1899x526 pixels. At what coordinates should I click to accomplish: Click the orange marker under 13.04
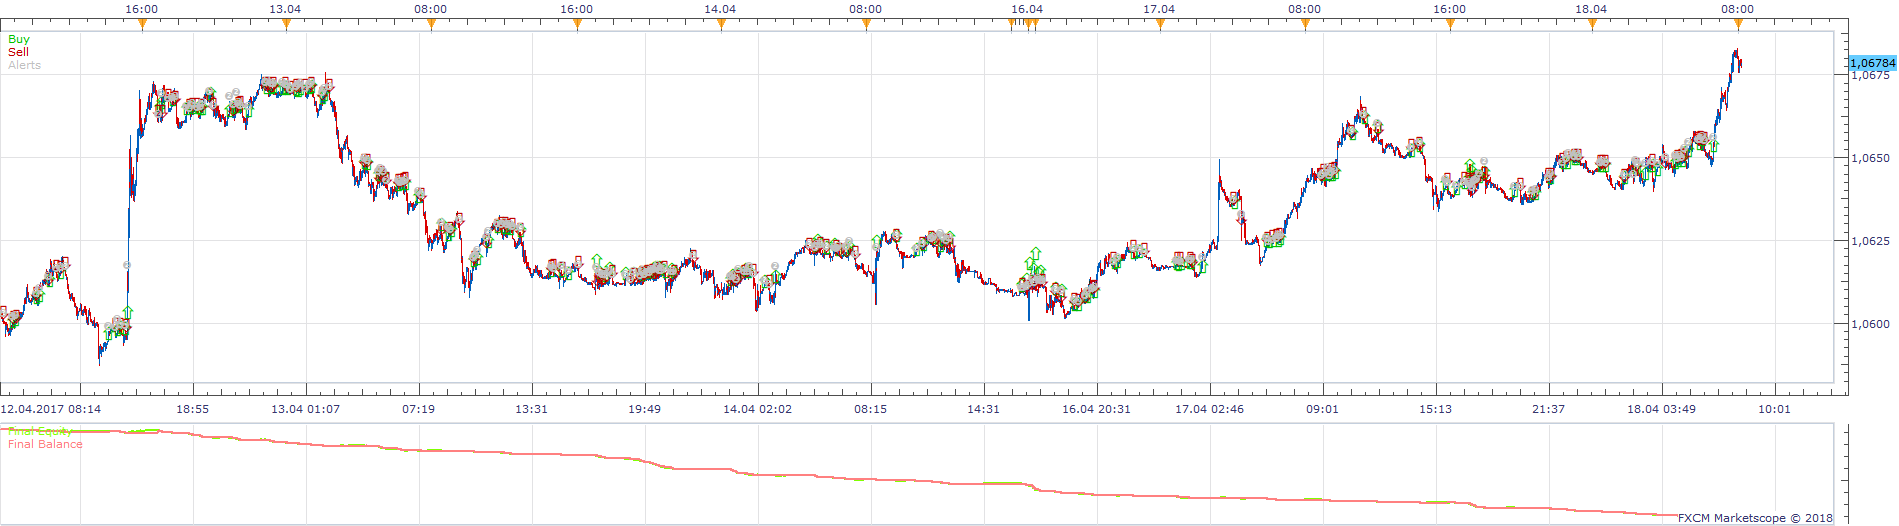click(x=286, y=25)
